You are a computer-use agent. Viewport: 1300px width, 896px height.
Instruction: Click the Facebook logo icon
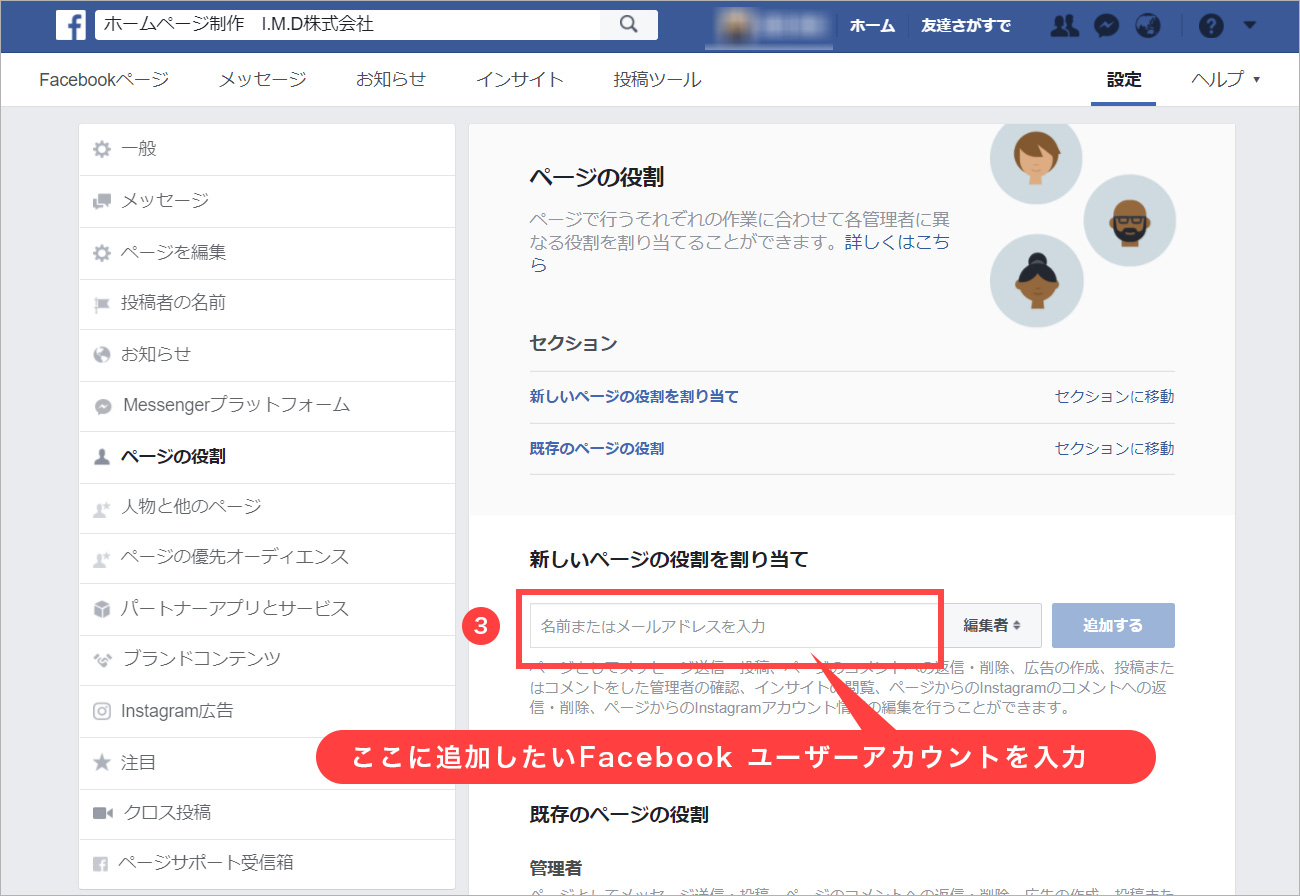(71, 25)
